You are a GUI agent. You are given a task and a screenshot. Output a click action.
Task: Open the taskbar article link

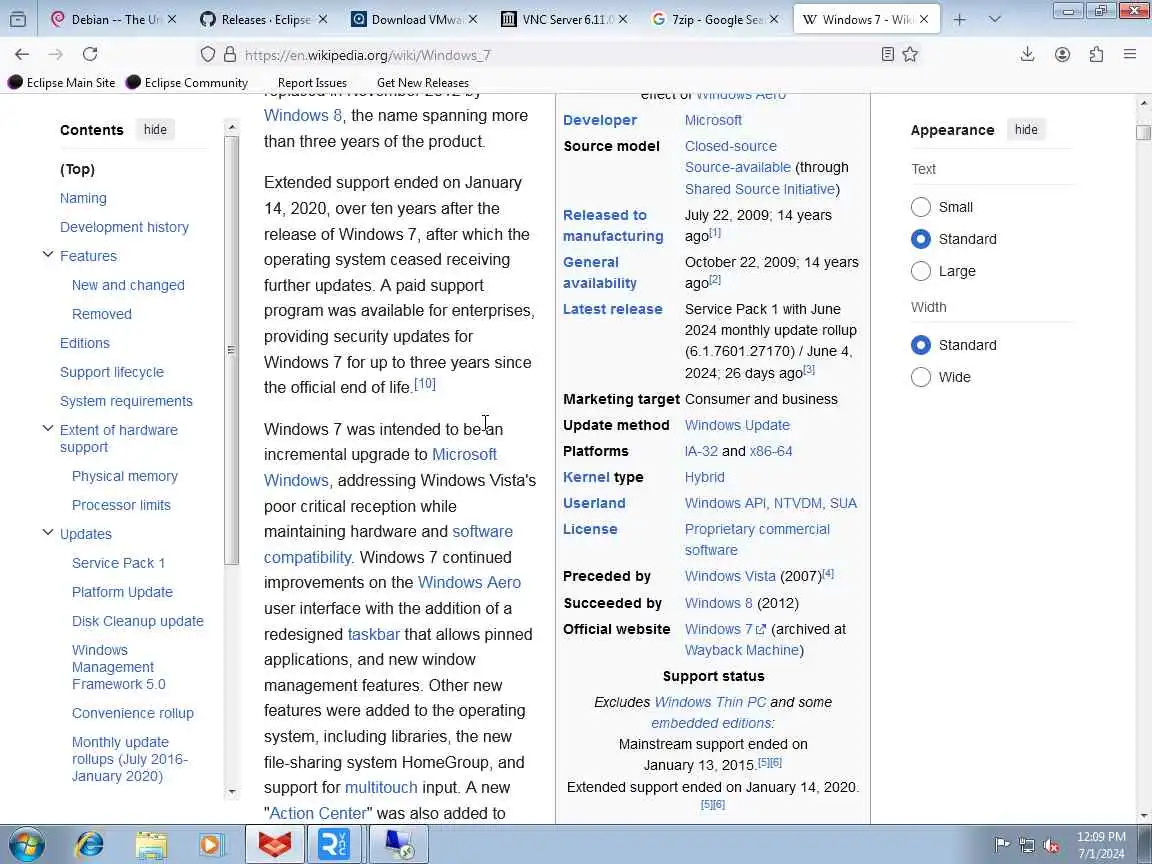[373, 634]
